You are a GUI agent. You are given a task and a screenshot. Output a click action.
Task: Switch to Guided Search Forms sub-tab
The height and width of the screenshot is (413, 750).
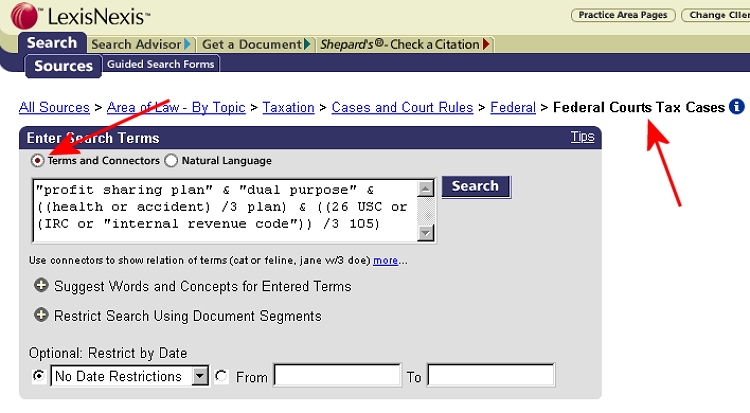click(x=161, y=64)
